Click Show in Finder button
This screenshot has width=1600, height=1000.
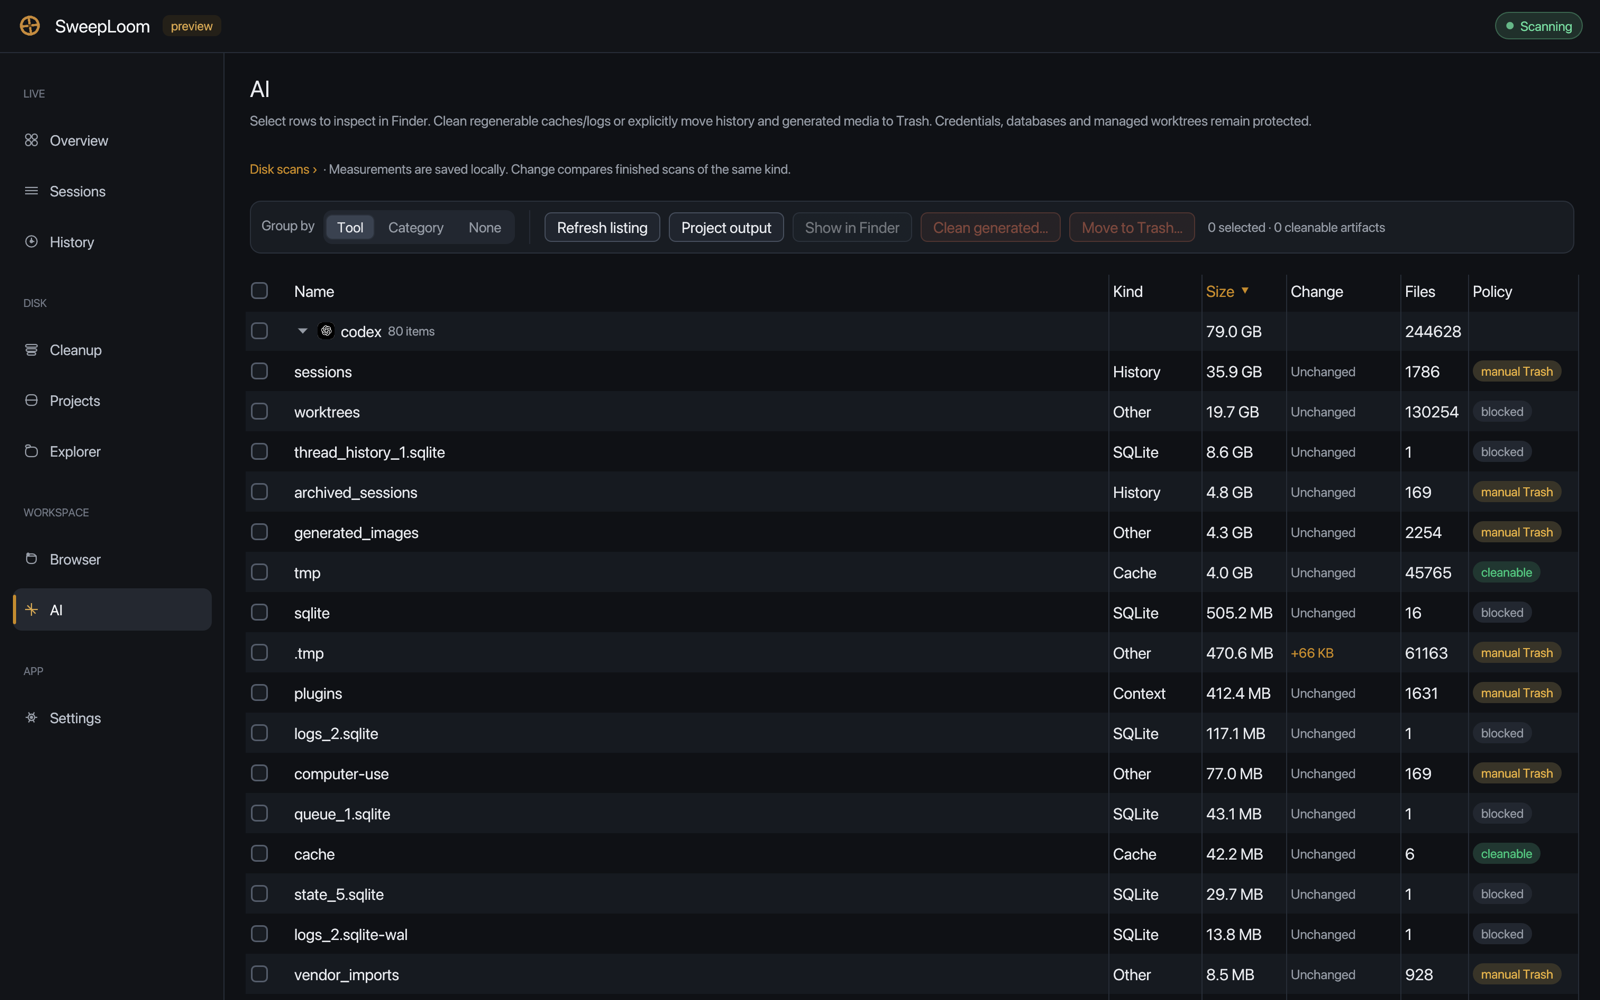pyautogui.click(x=852, y=227)
